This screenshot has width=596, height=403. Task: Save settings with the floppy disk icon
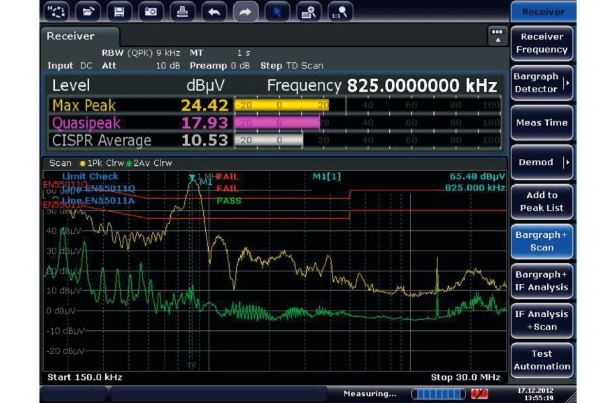[119, 12]
